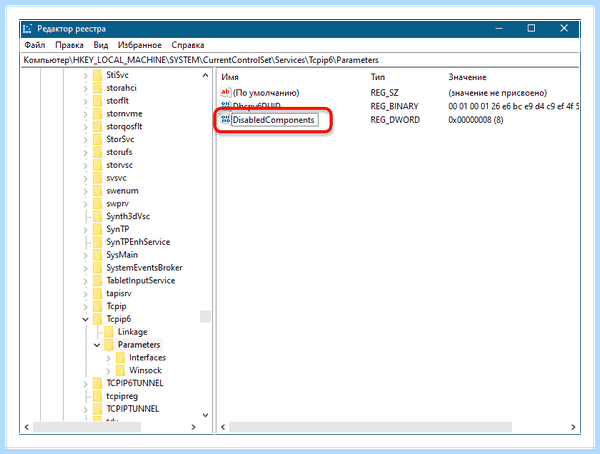Click values pane horizontal scrollbar thumb
Viewport: 600px width, 454px height.
370,427
